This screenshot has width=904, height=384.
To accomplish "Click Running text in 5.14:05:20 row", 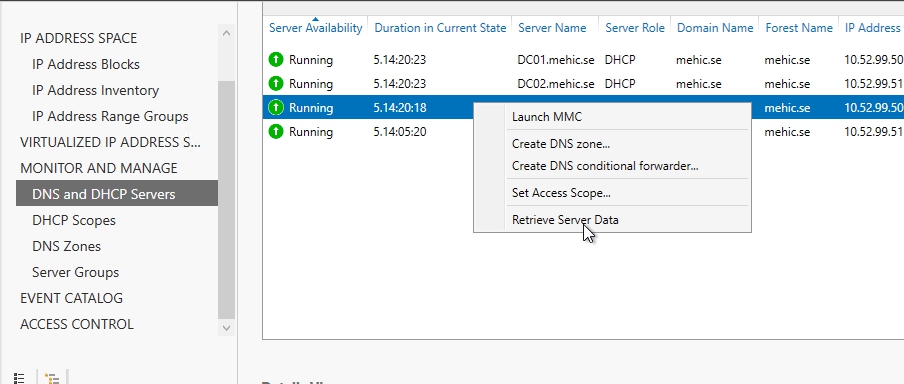I will pyautogui.click(x=311, y=132).
